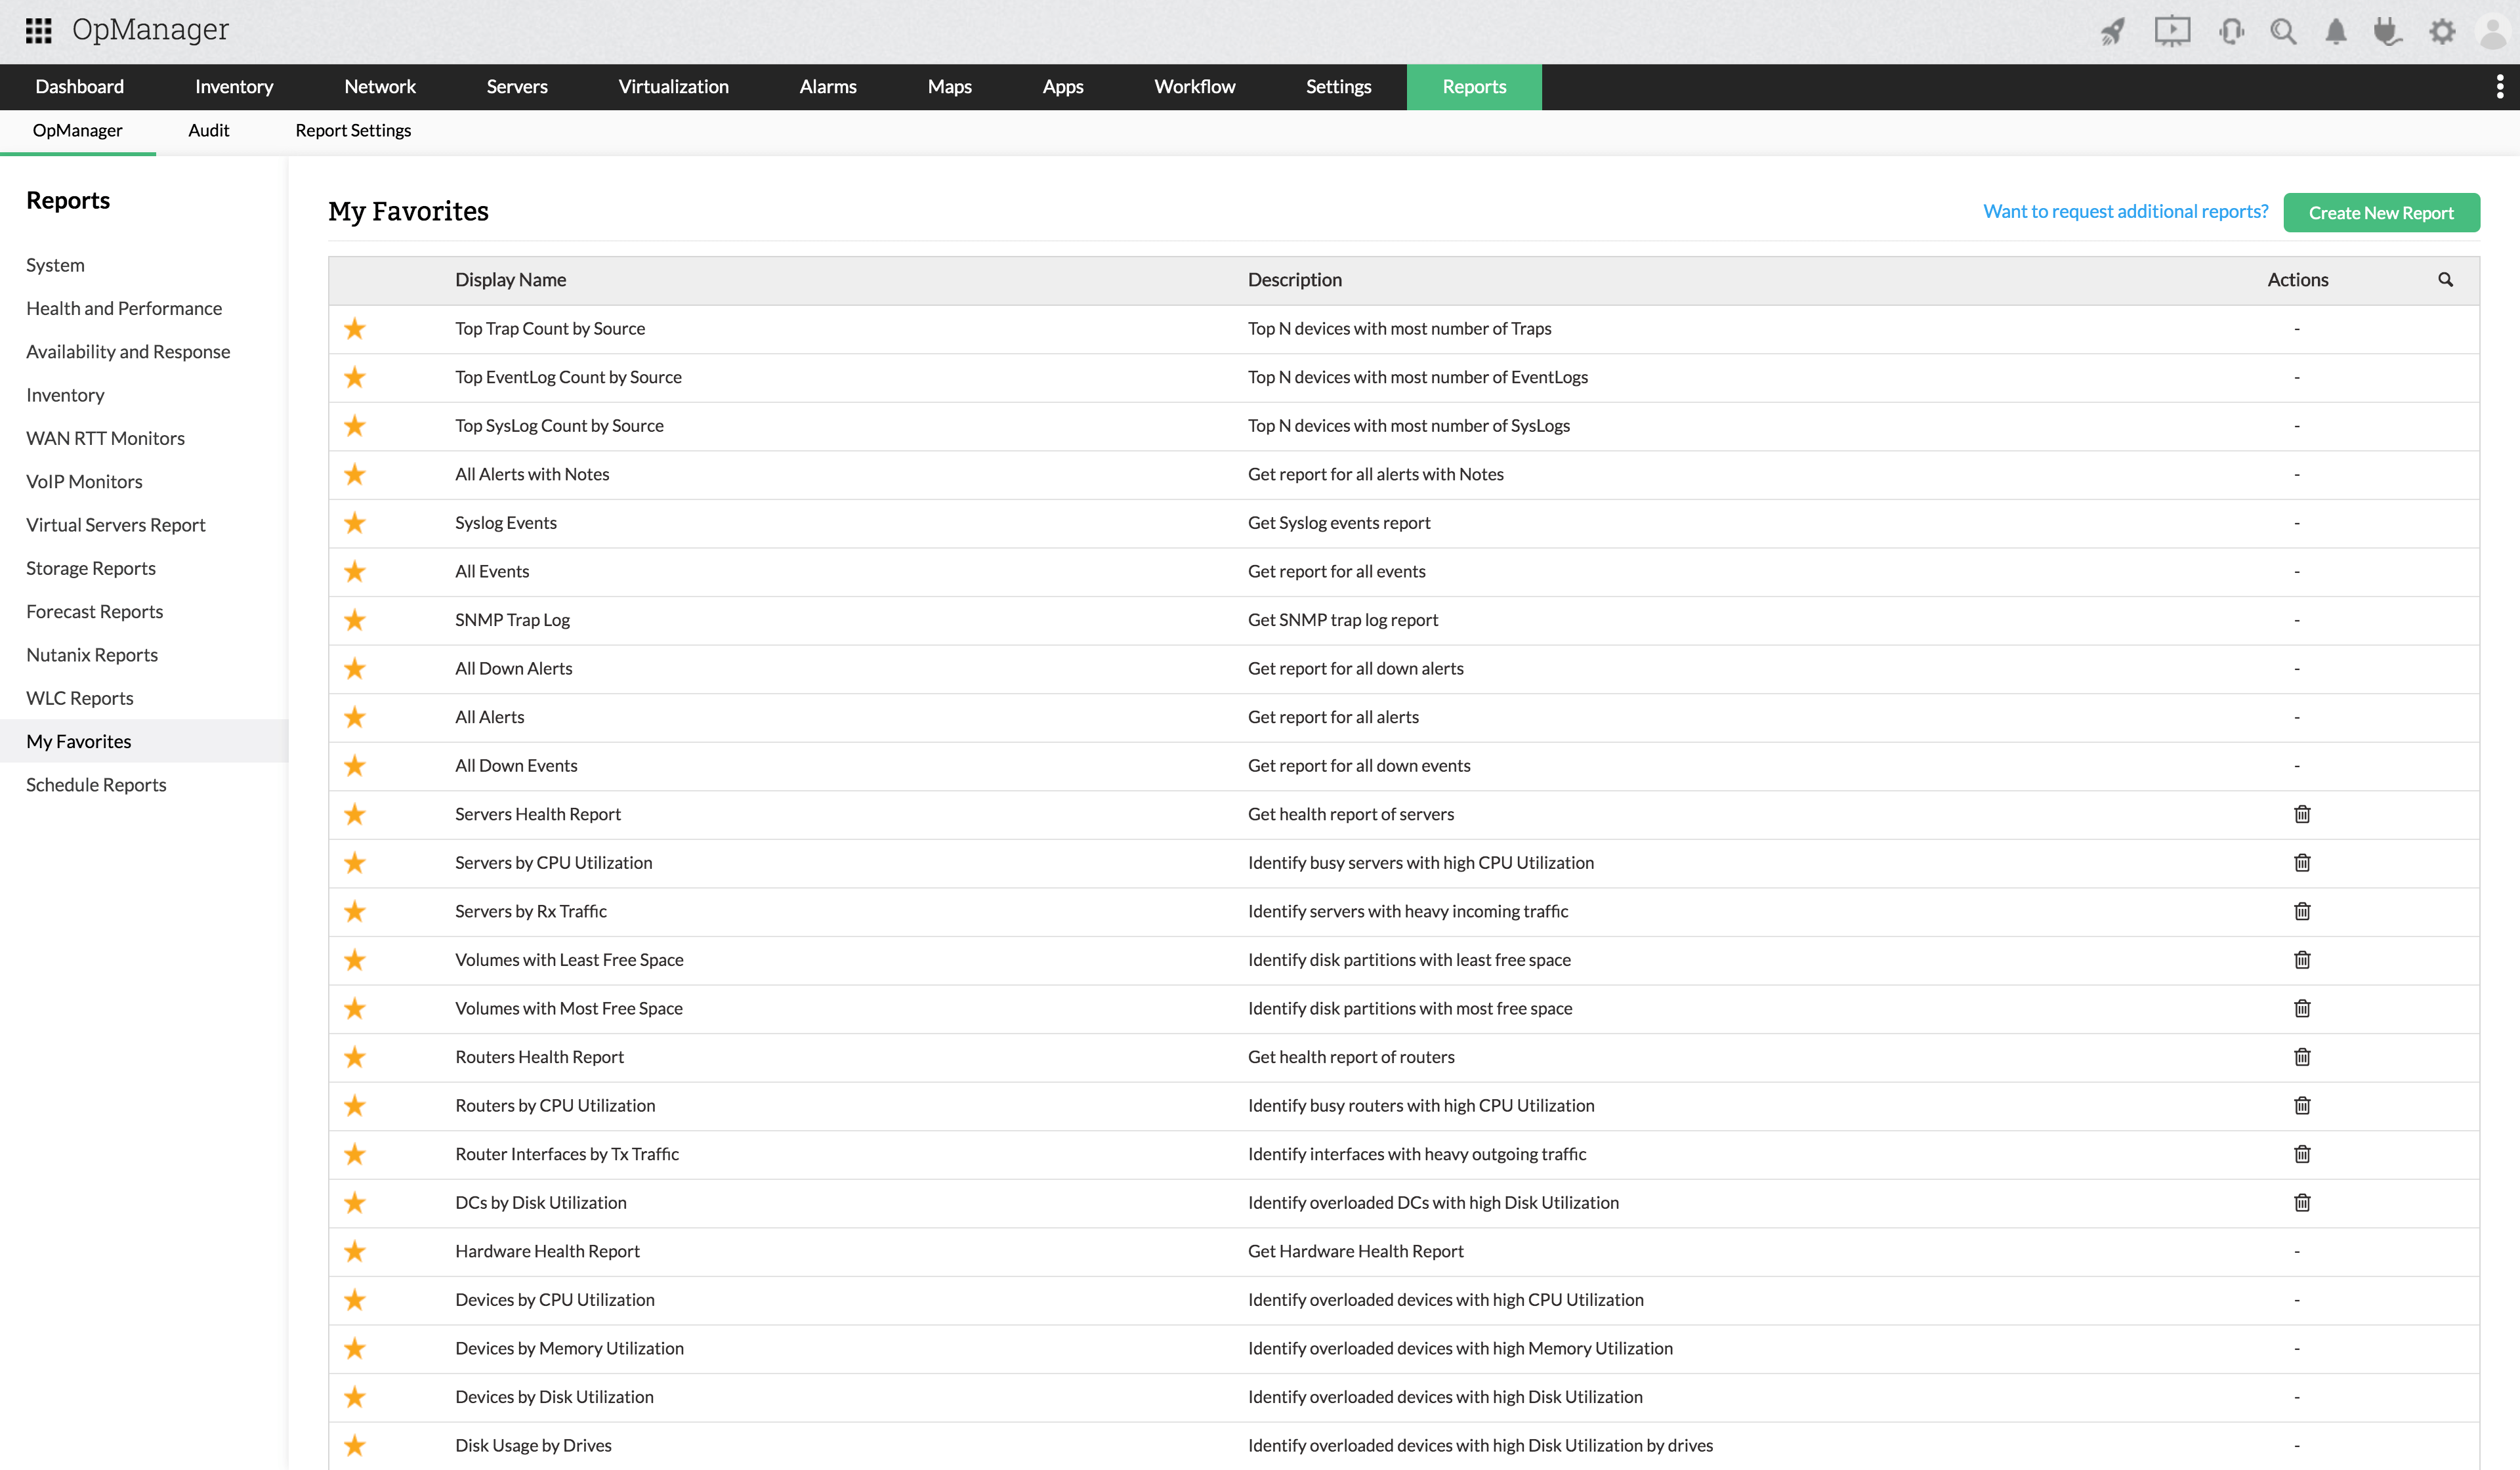
Task: Open the apps grid launcher icon
Action: tap(38, 30)
